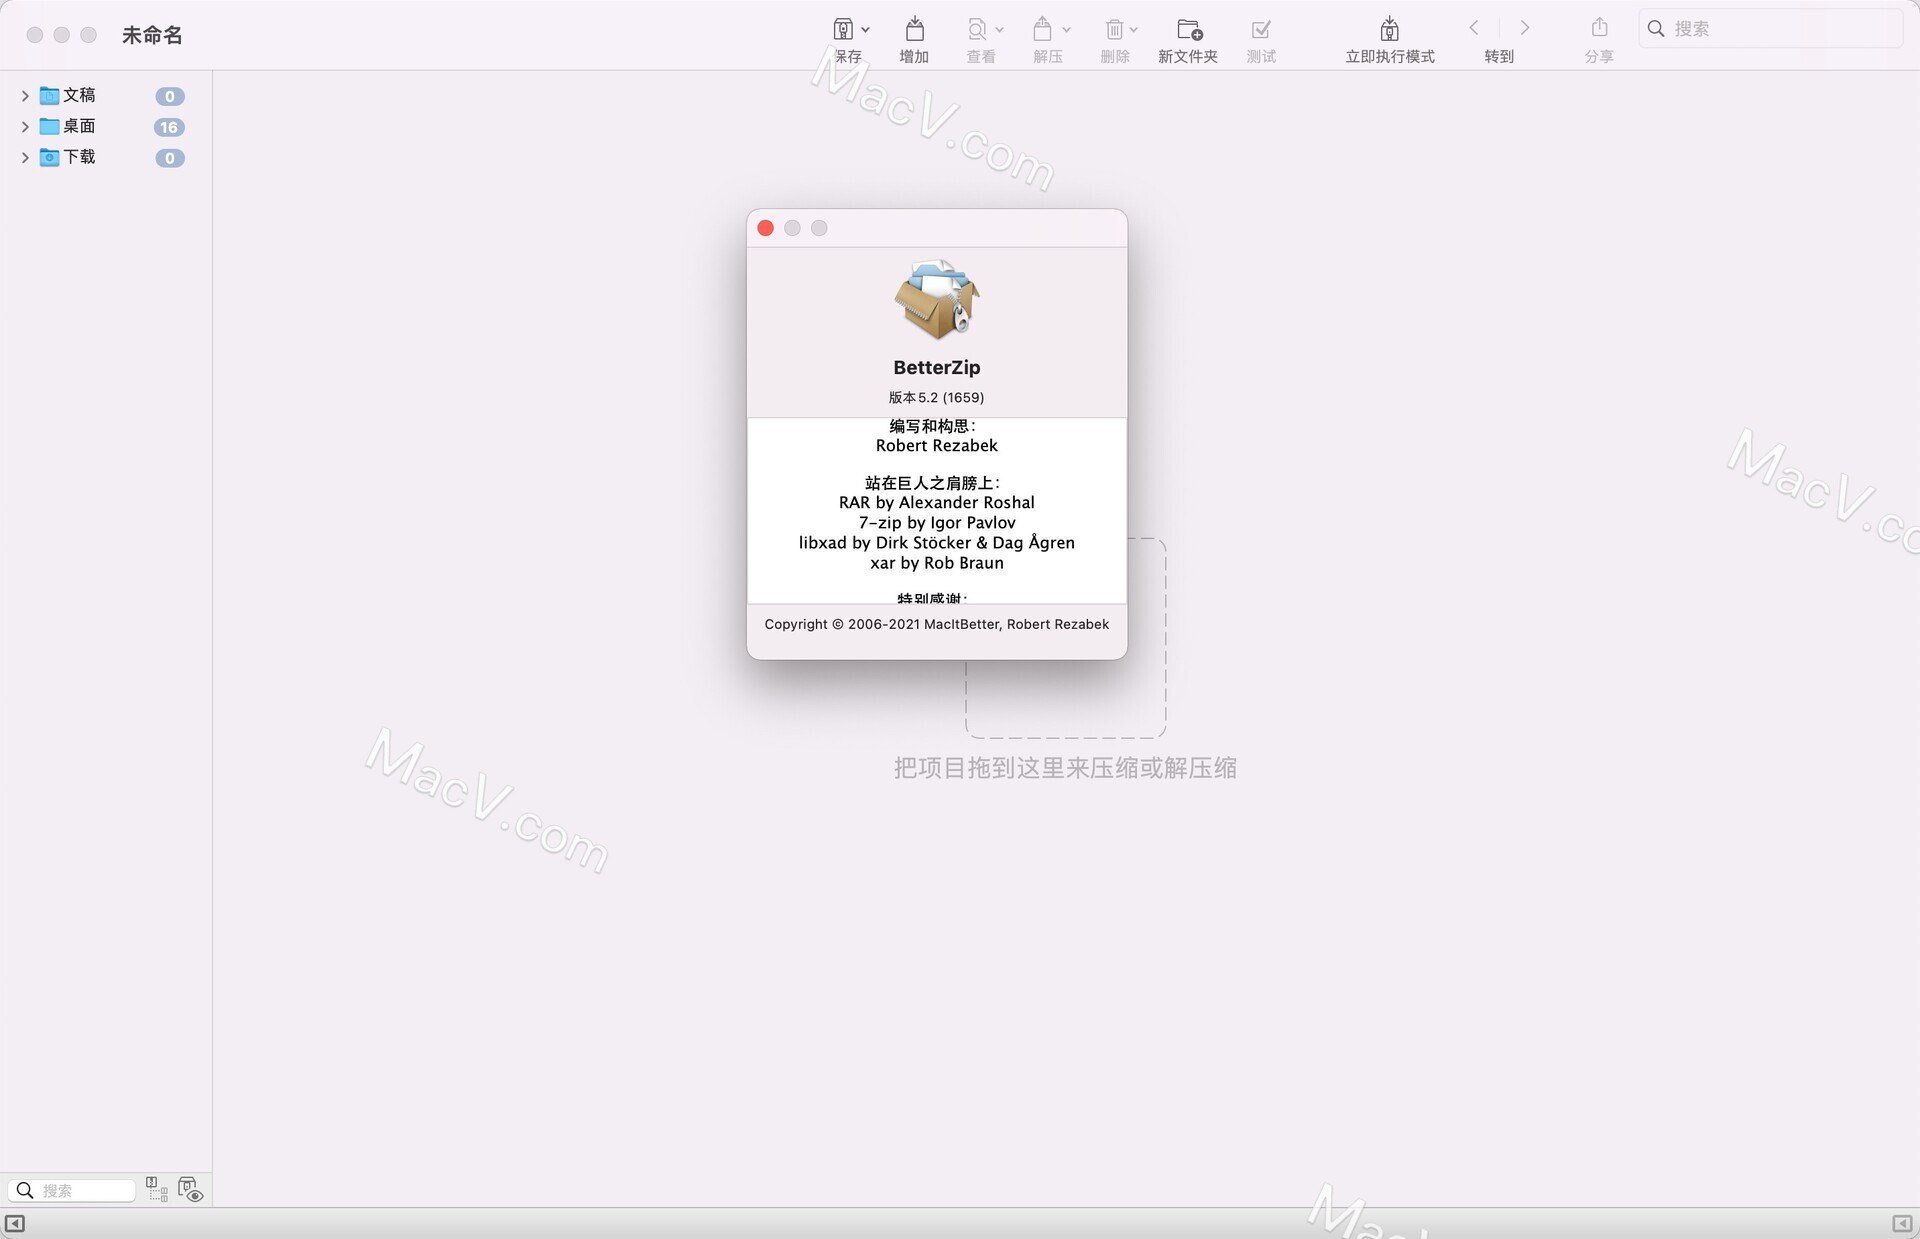Expand the 文稿 folder in sidebar
The image size is (1920, 1239).
pyautogui.click(x=25, y=96)
